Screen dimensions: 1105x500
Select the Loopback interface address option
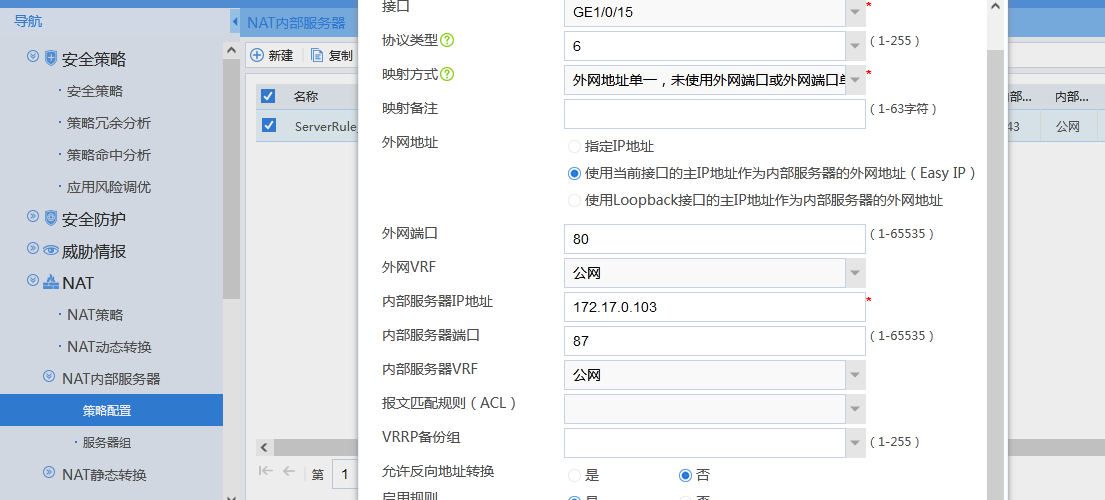(x=574, y=200)
